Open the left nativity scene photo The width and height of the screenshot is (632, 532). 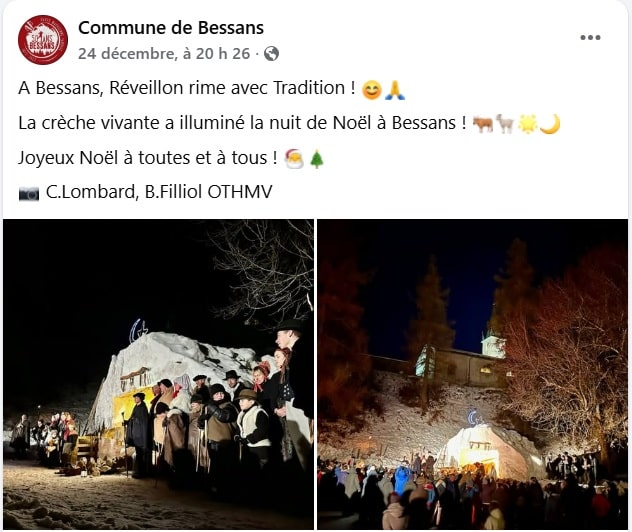[x=158, y=374]
